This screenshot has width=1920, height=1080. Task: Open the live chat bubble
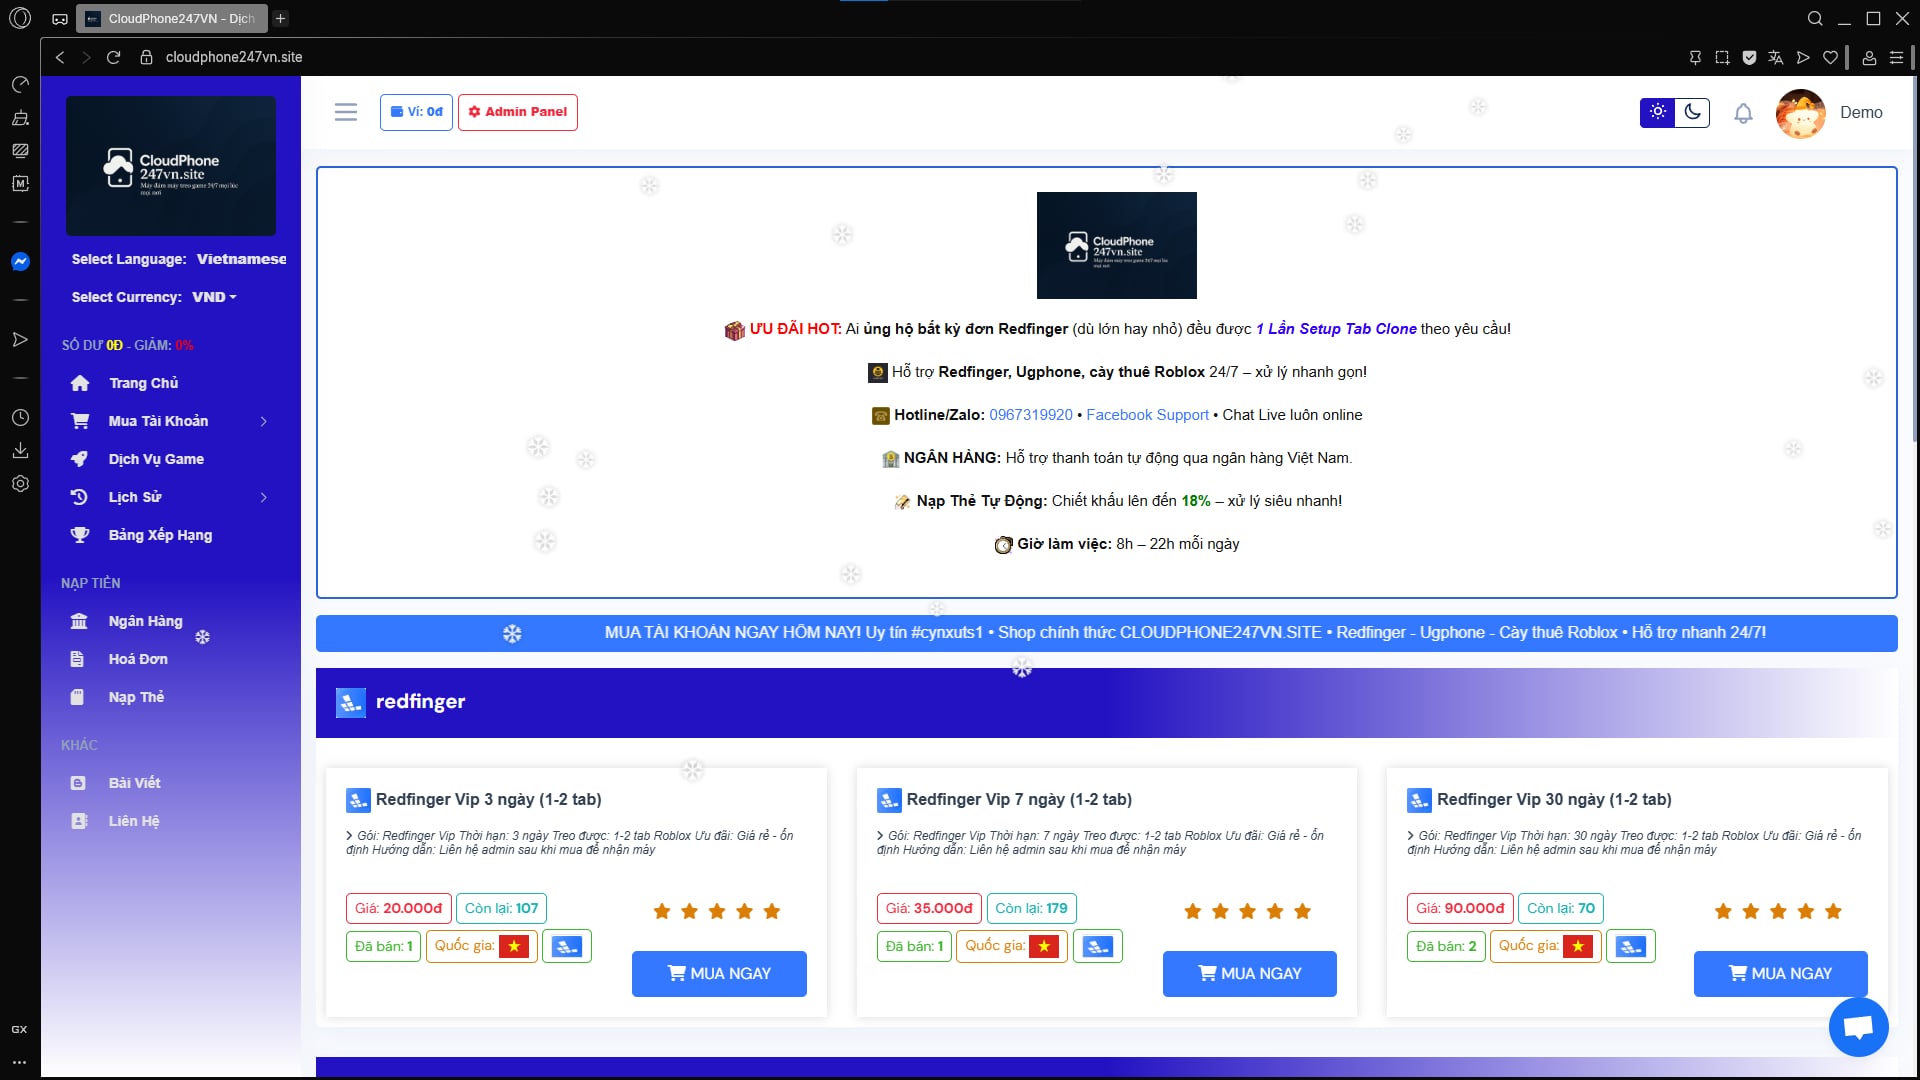[1858, 1027]
